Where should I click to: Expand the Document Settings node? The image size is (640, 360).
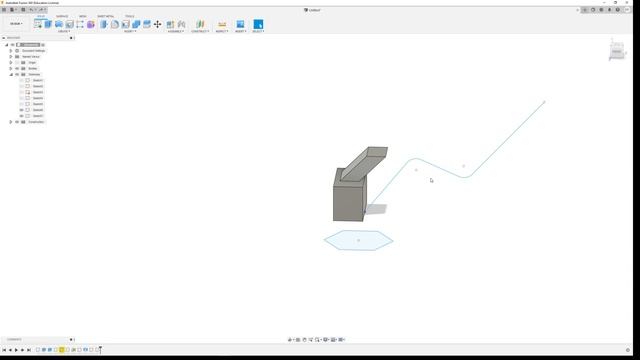(x=11, y=51)
